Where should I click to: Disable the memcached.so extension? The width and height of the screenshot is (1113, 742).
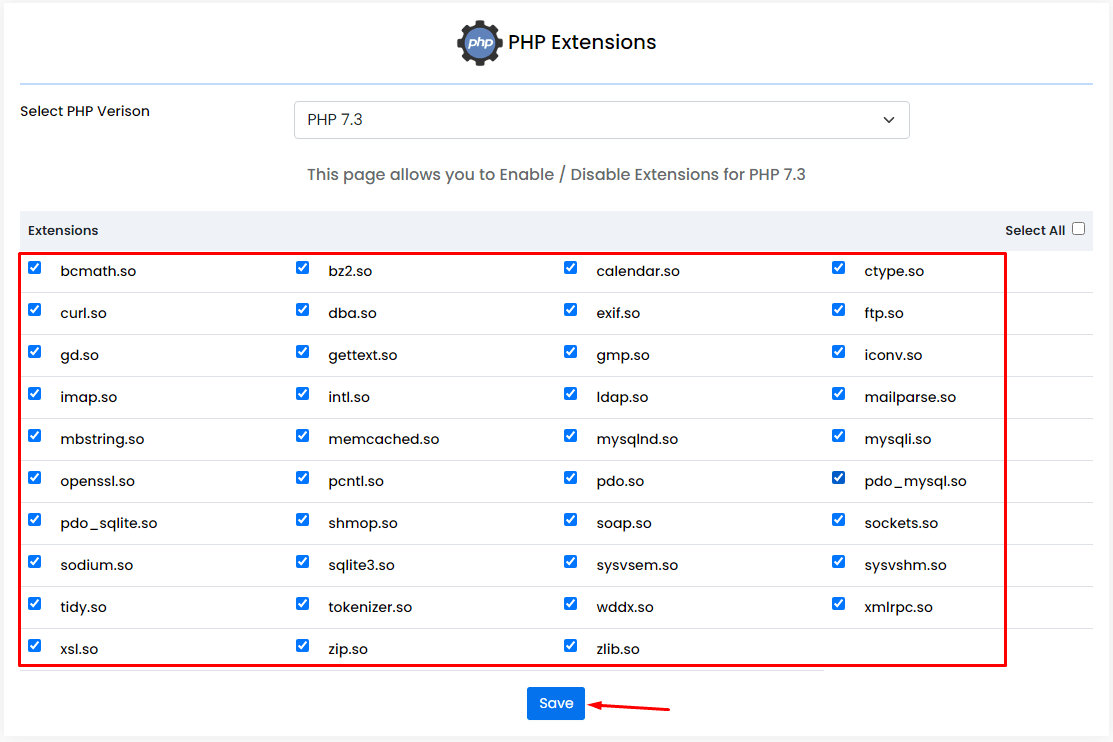pos(302,435)
